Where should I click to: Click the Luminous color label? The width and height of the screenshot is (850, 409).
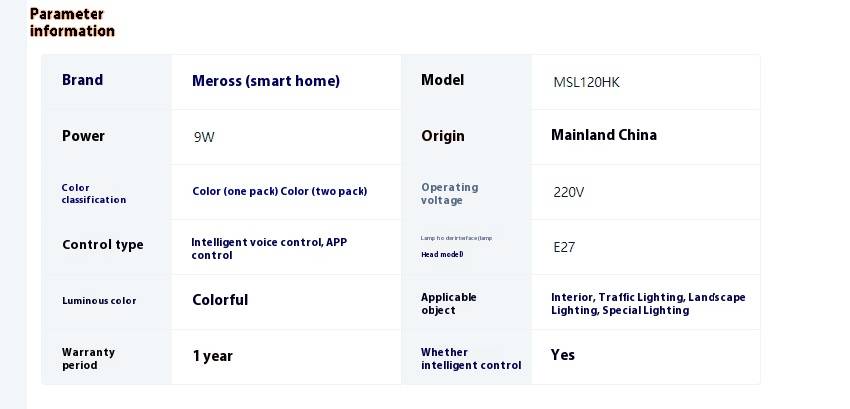[99, 301]
